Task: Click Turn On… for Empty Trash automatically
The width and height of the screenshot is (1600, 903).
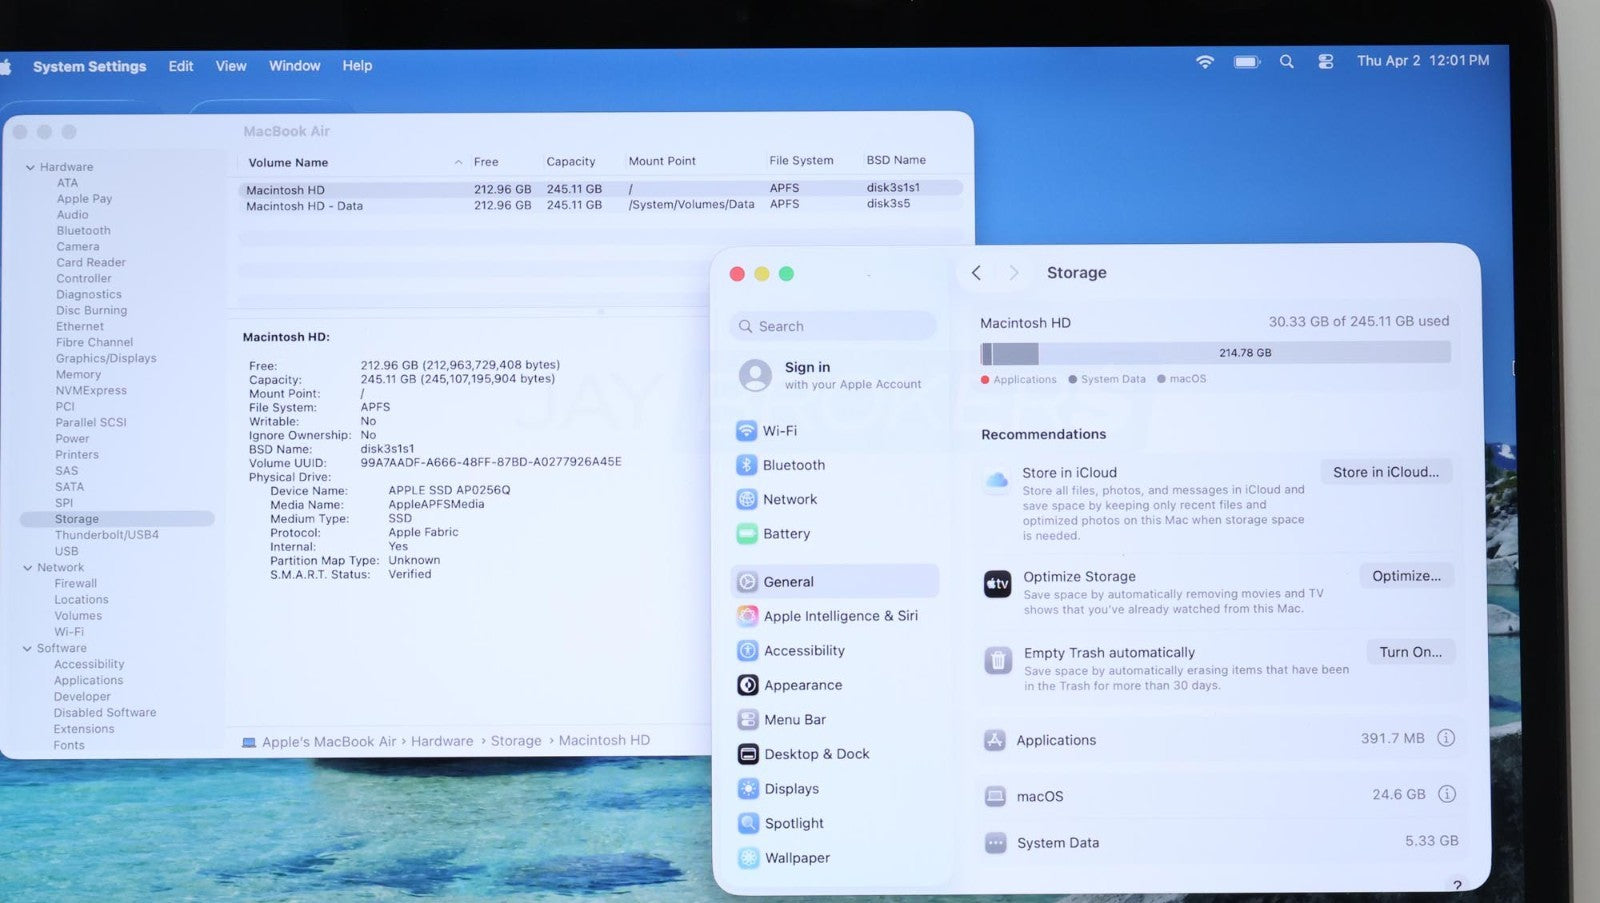Action: [1410, 652]
